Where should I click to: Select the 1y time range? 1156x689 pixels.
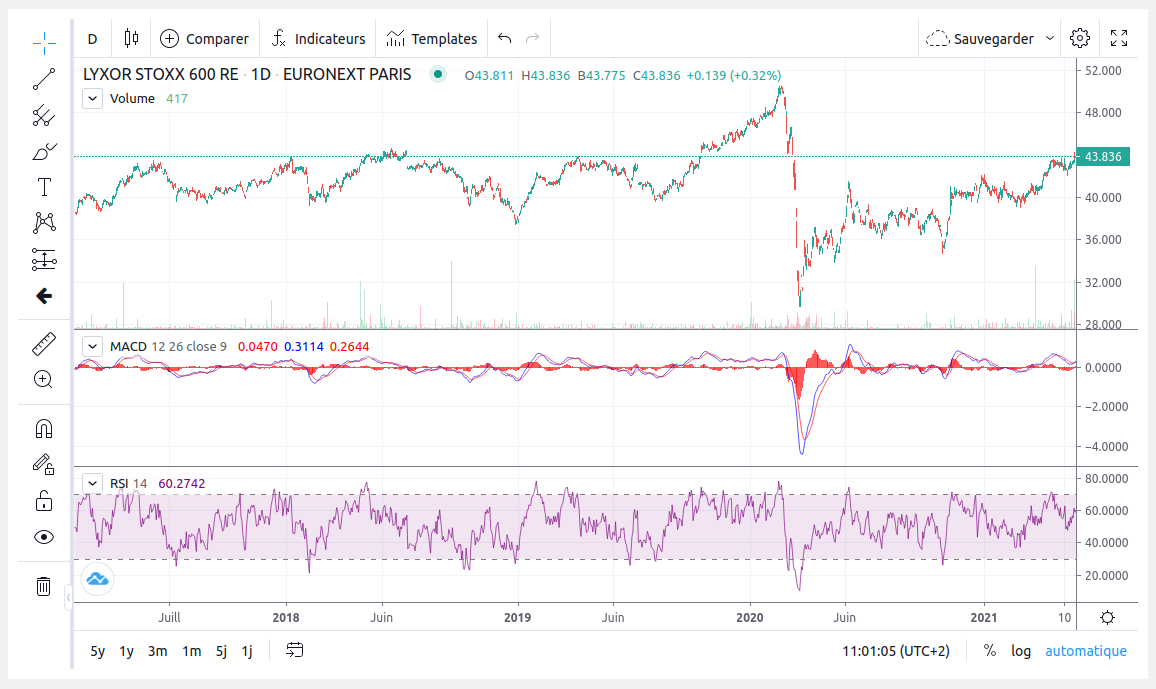tap(127, 651)
